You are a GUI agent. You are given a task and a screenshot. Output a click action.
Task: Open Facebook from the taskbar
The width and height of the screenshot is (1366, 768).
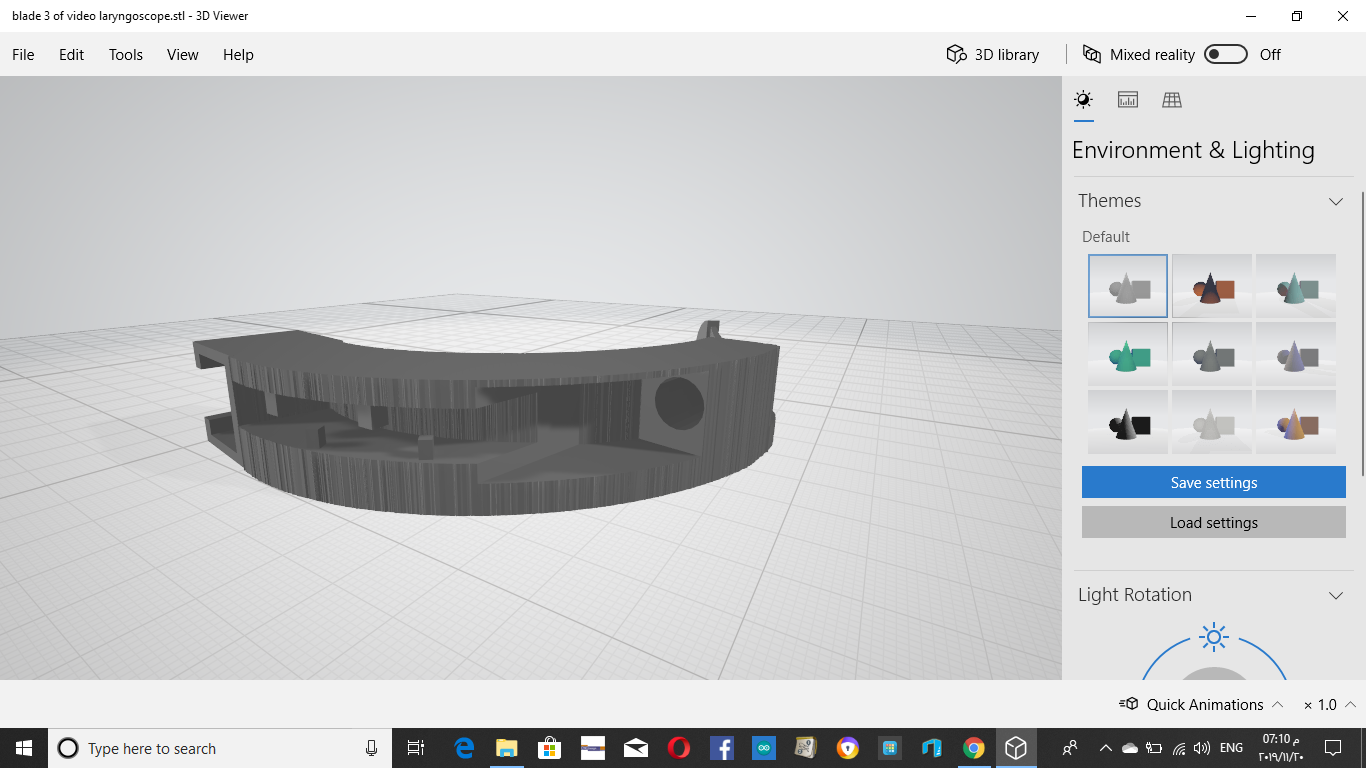721,748
